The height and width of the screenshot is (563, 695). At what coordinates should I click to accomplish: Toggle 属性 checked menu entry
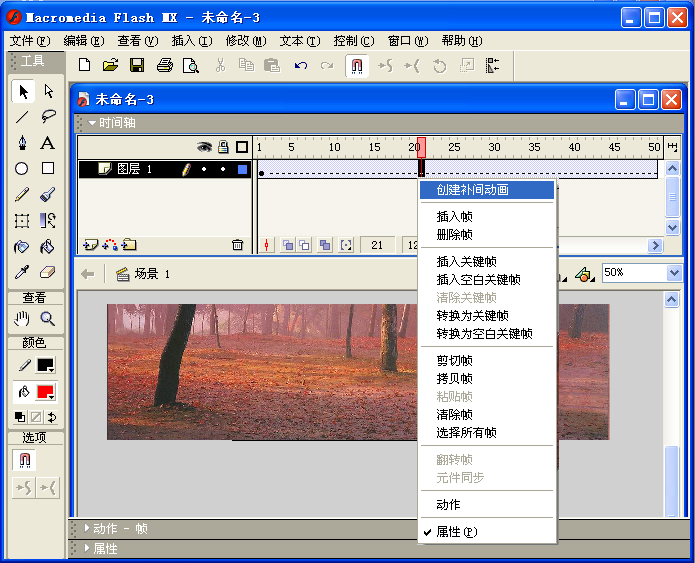tap(487, 532)
